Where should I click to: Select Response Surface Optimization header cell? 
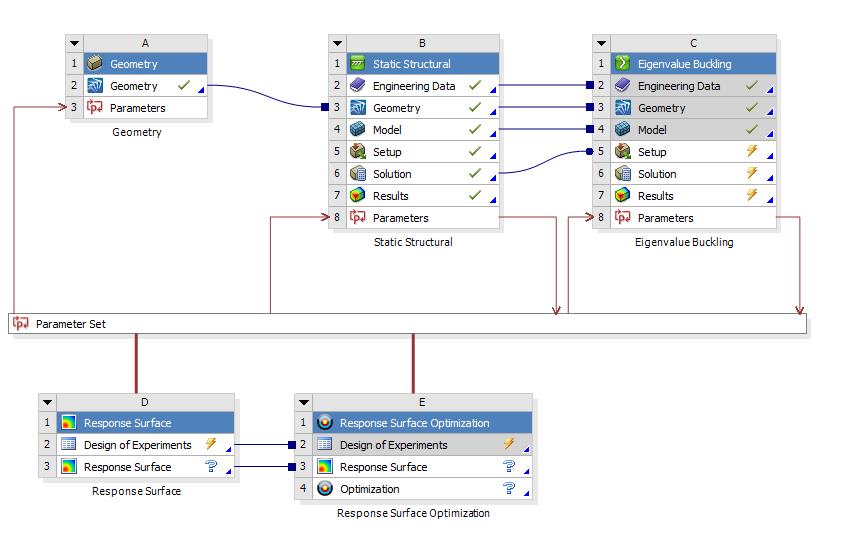coord(422,423)
